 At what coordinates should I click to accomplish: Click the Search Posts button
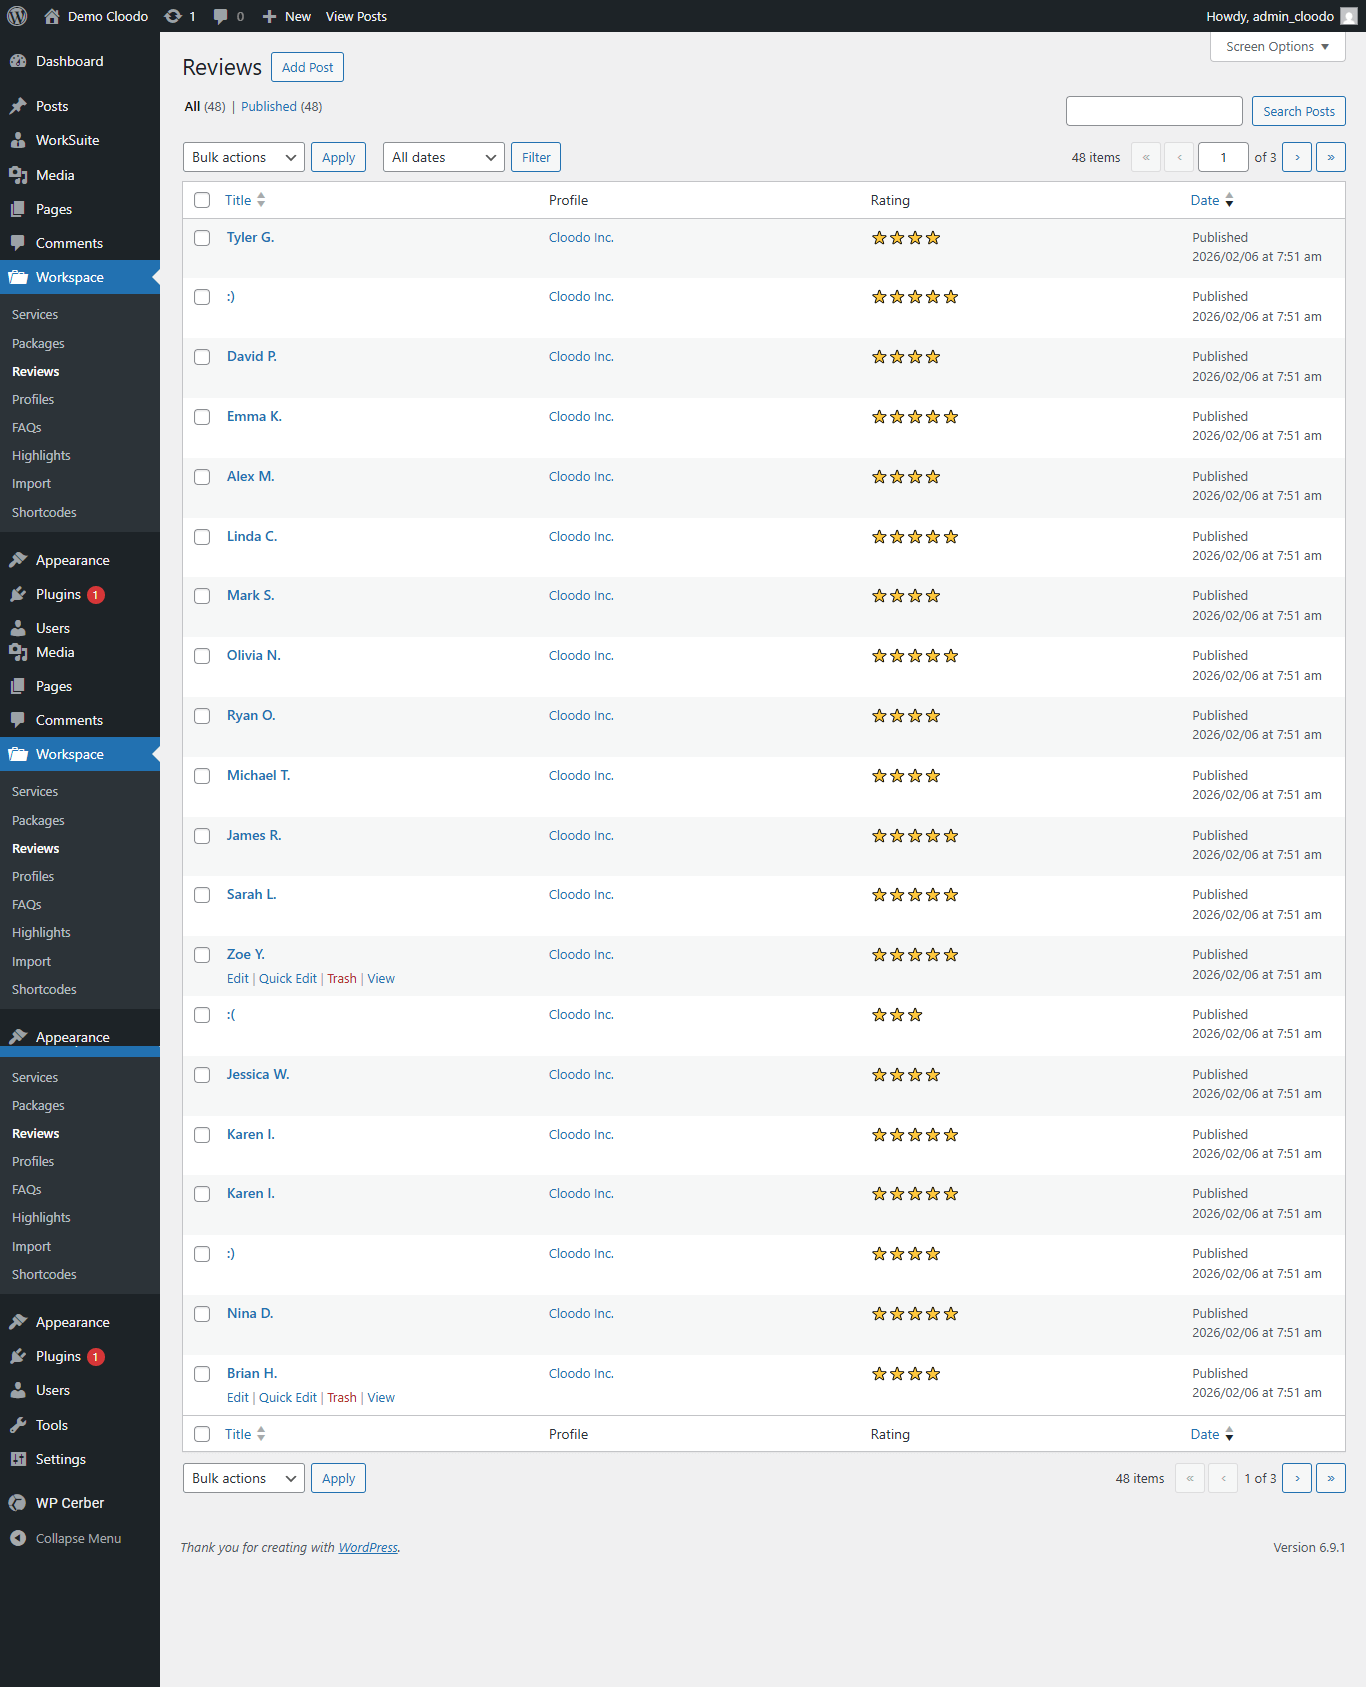pos(1299,111)
